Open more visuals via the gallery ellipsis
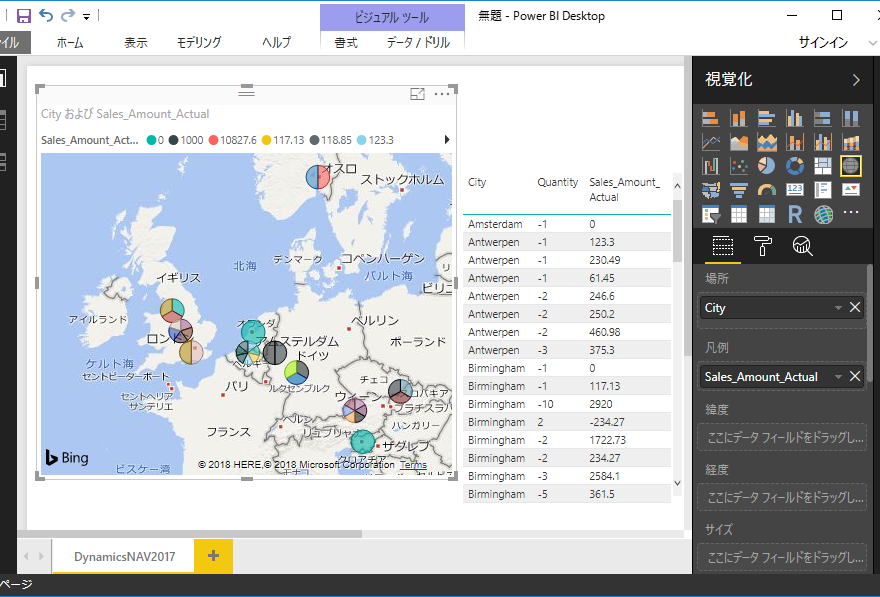The image size is (880, 597). pyautogui.click(x=851, y=212)
